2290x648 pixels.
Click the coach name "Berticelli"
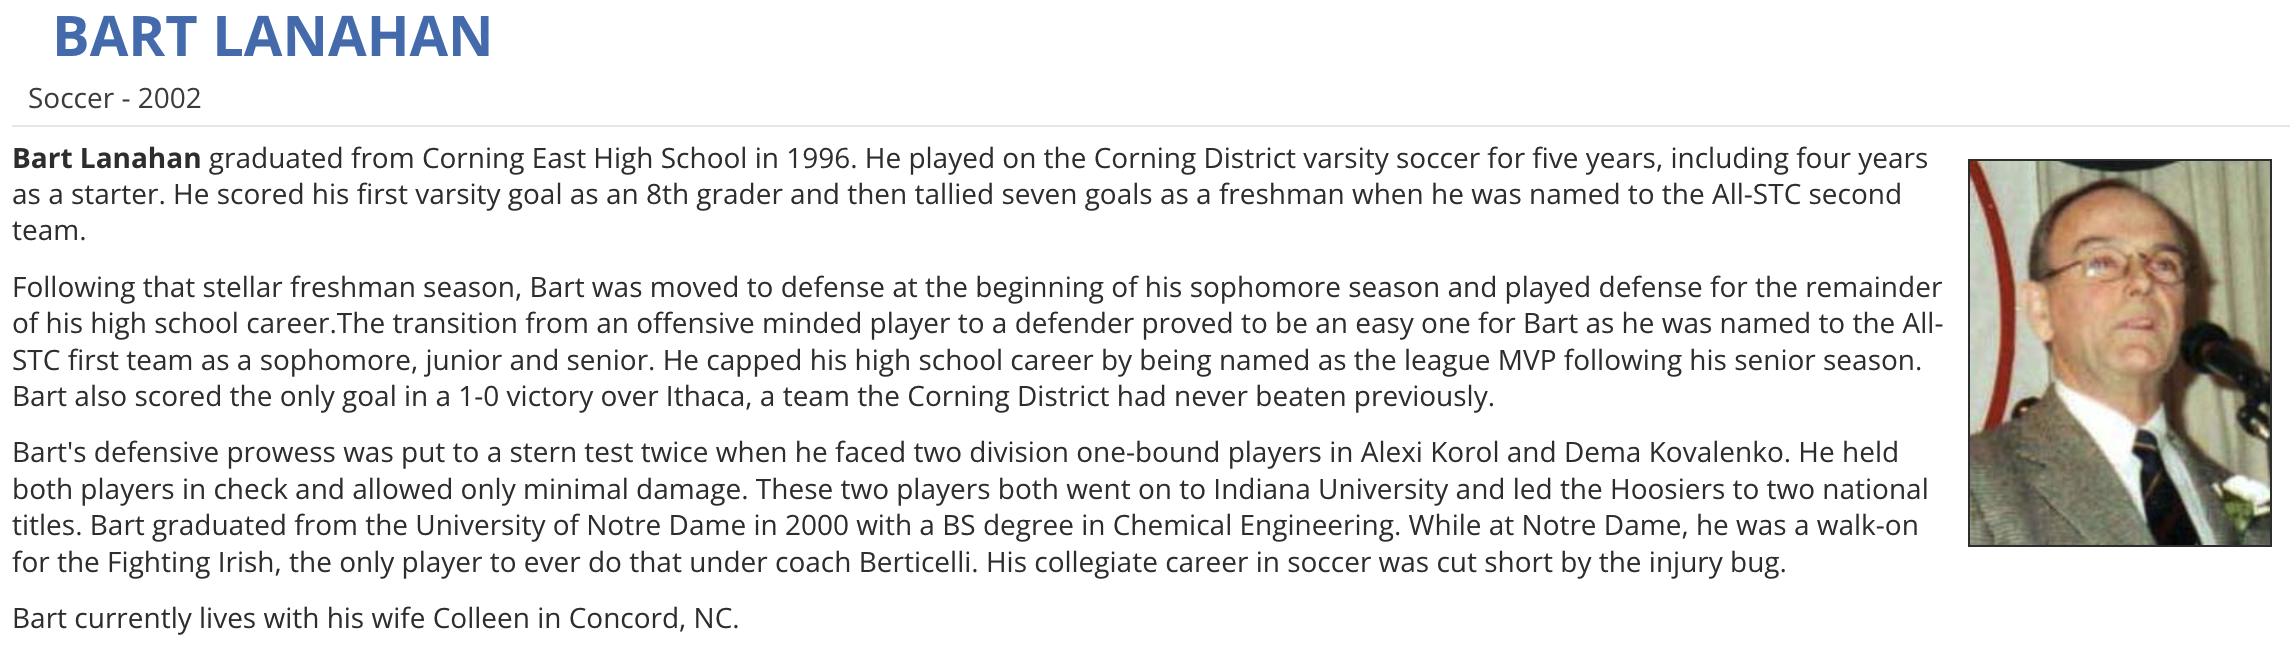tap(916, 562)
